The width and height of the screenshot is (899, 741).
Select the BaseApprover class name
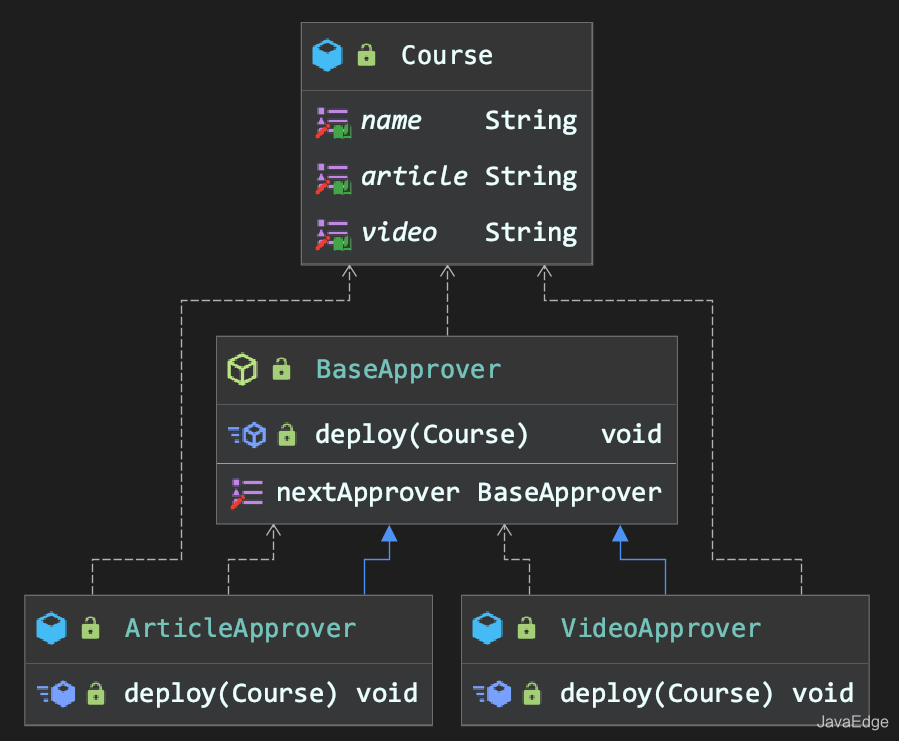coord(408,369)
